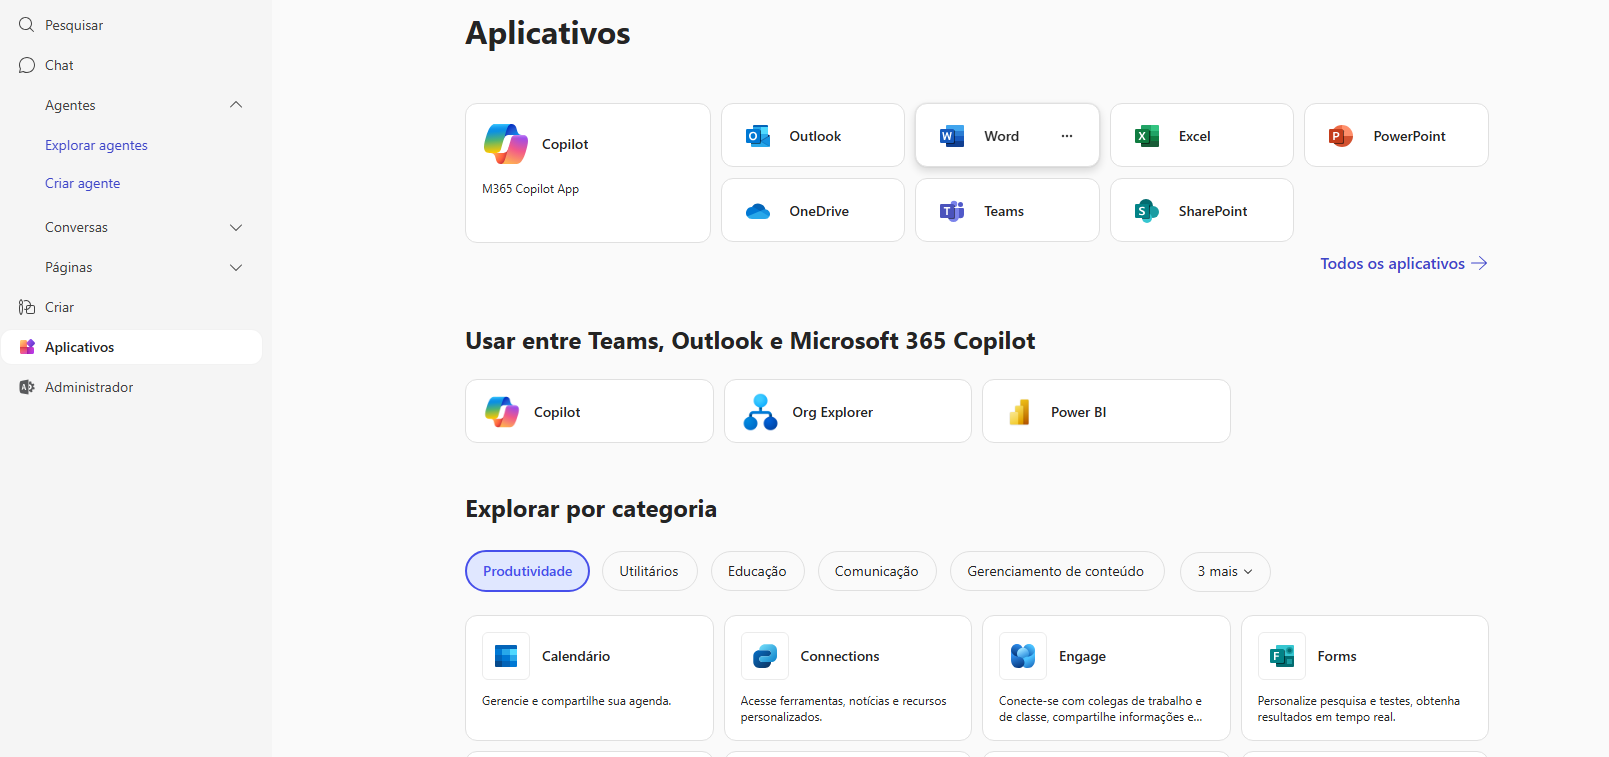Click the Outlook label on its card
This screenshot has width=1609, height=757.
pos(815,136)
